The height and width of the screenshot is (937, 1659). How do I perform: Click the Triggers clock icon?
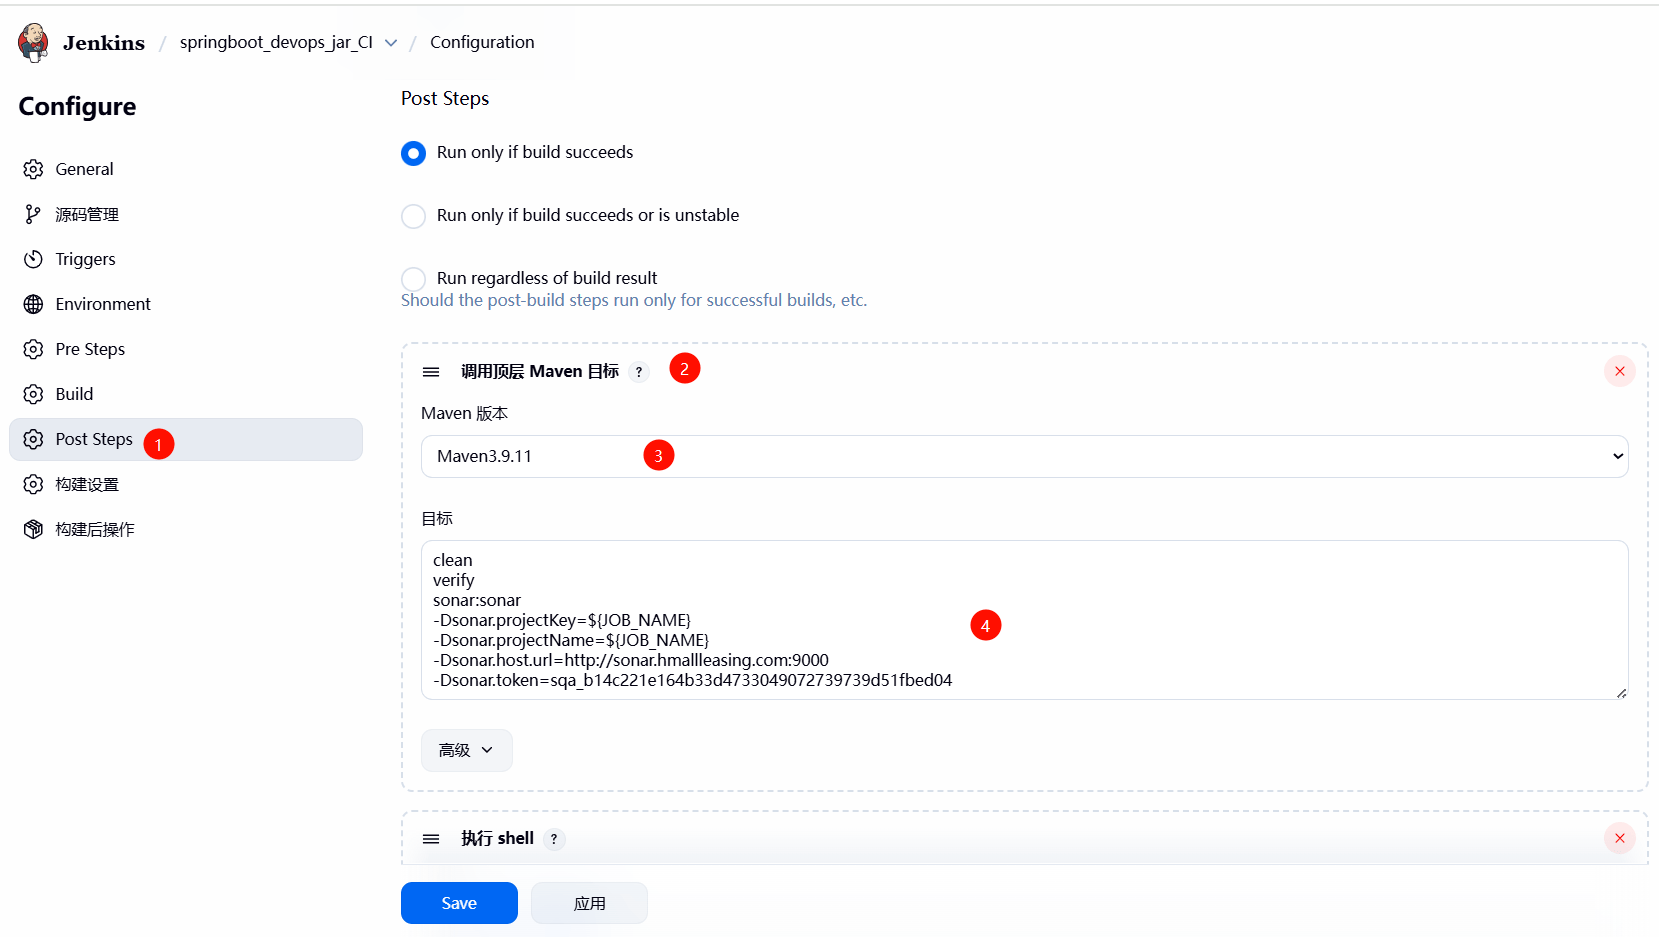pos(33,259)
